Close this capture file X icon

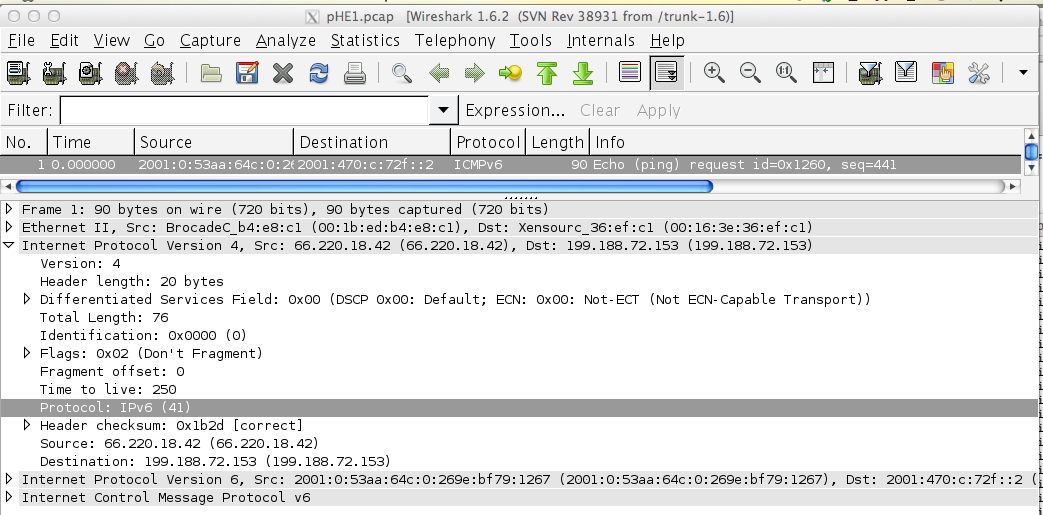[283, 73]
